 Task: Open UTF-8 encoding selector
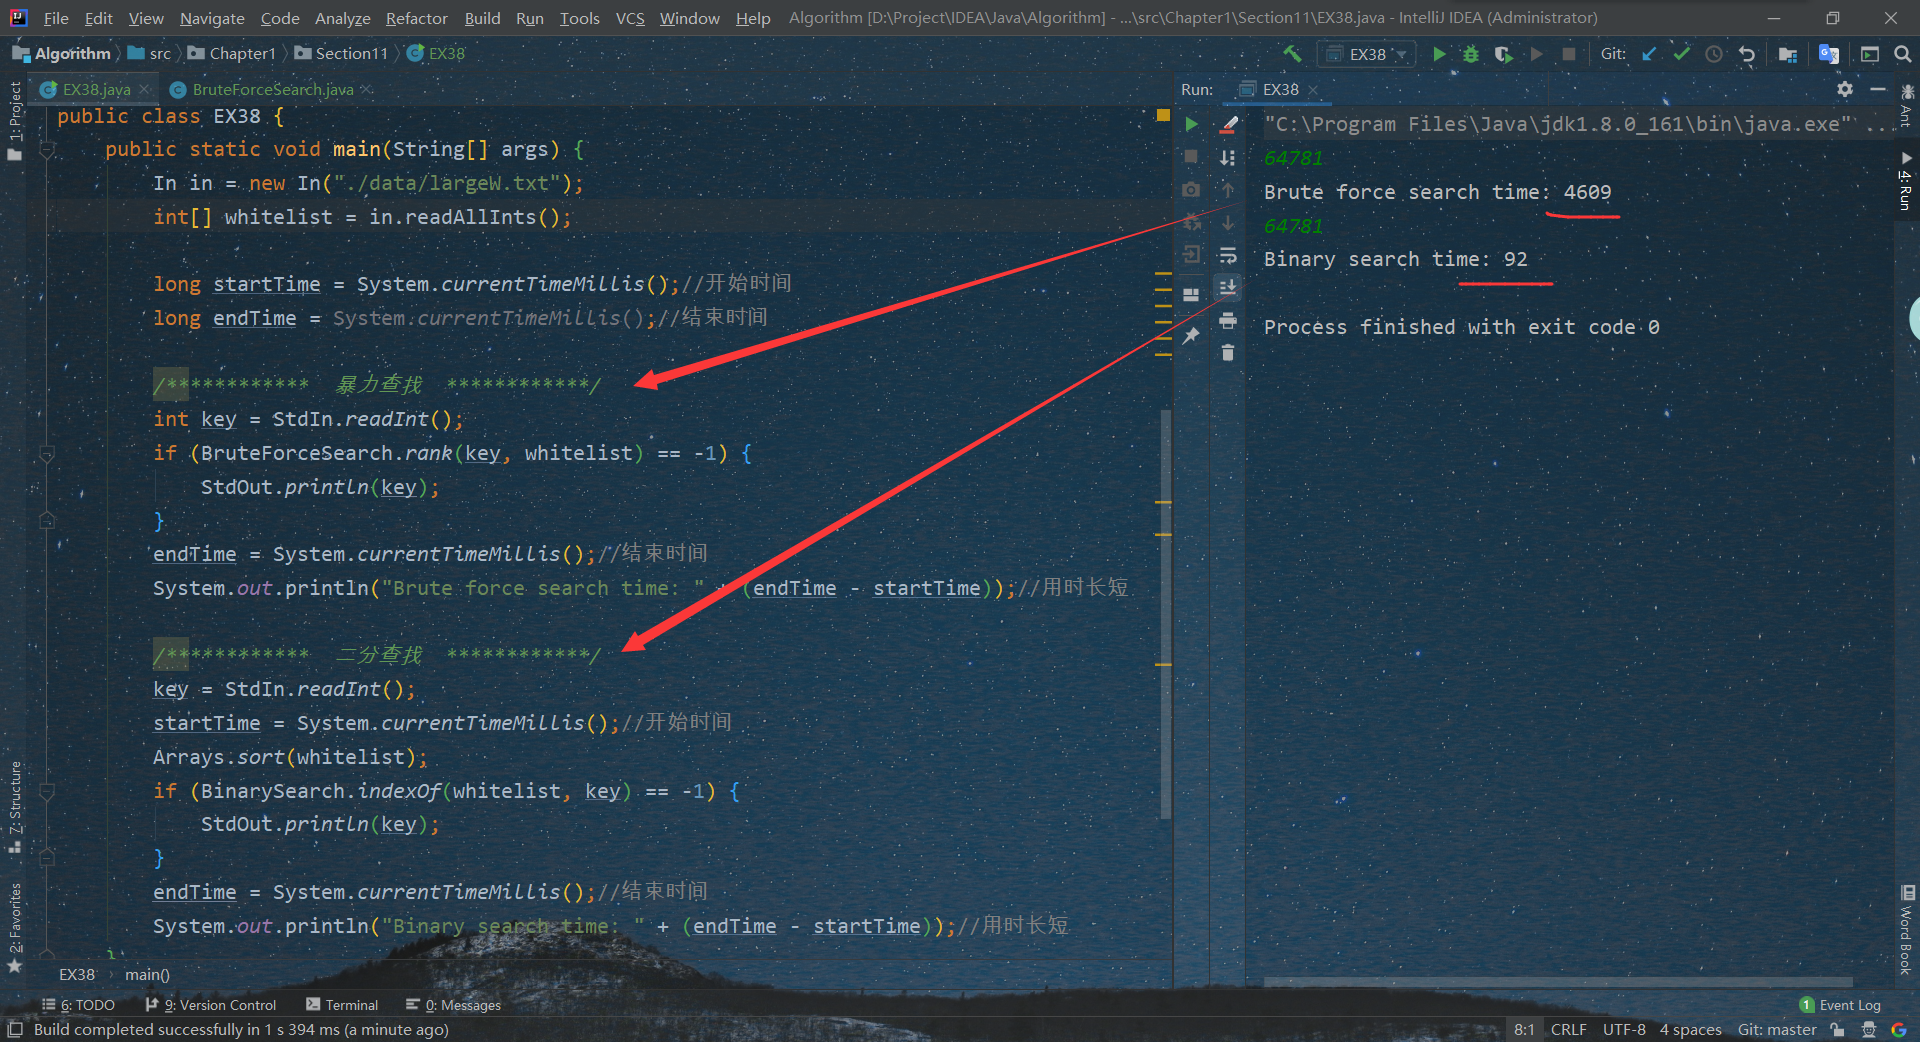coord(1624,1030)
